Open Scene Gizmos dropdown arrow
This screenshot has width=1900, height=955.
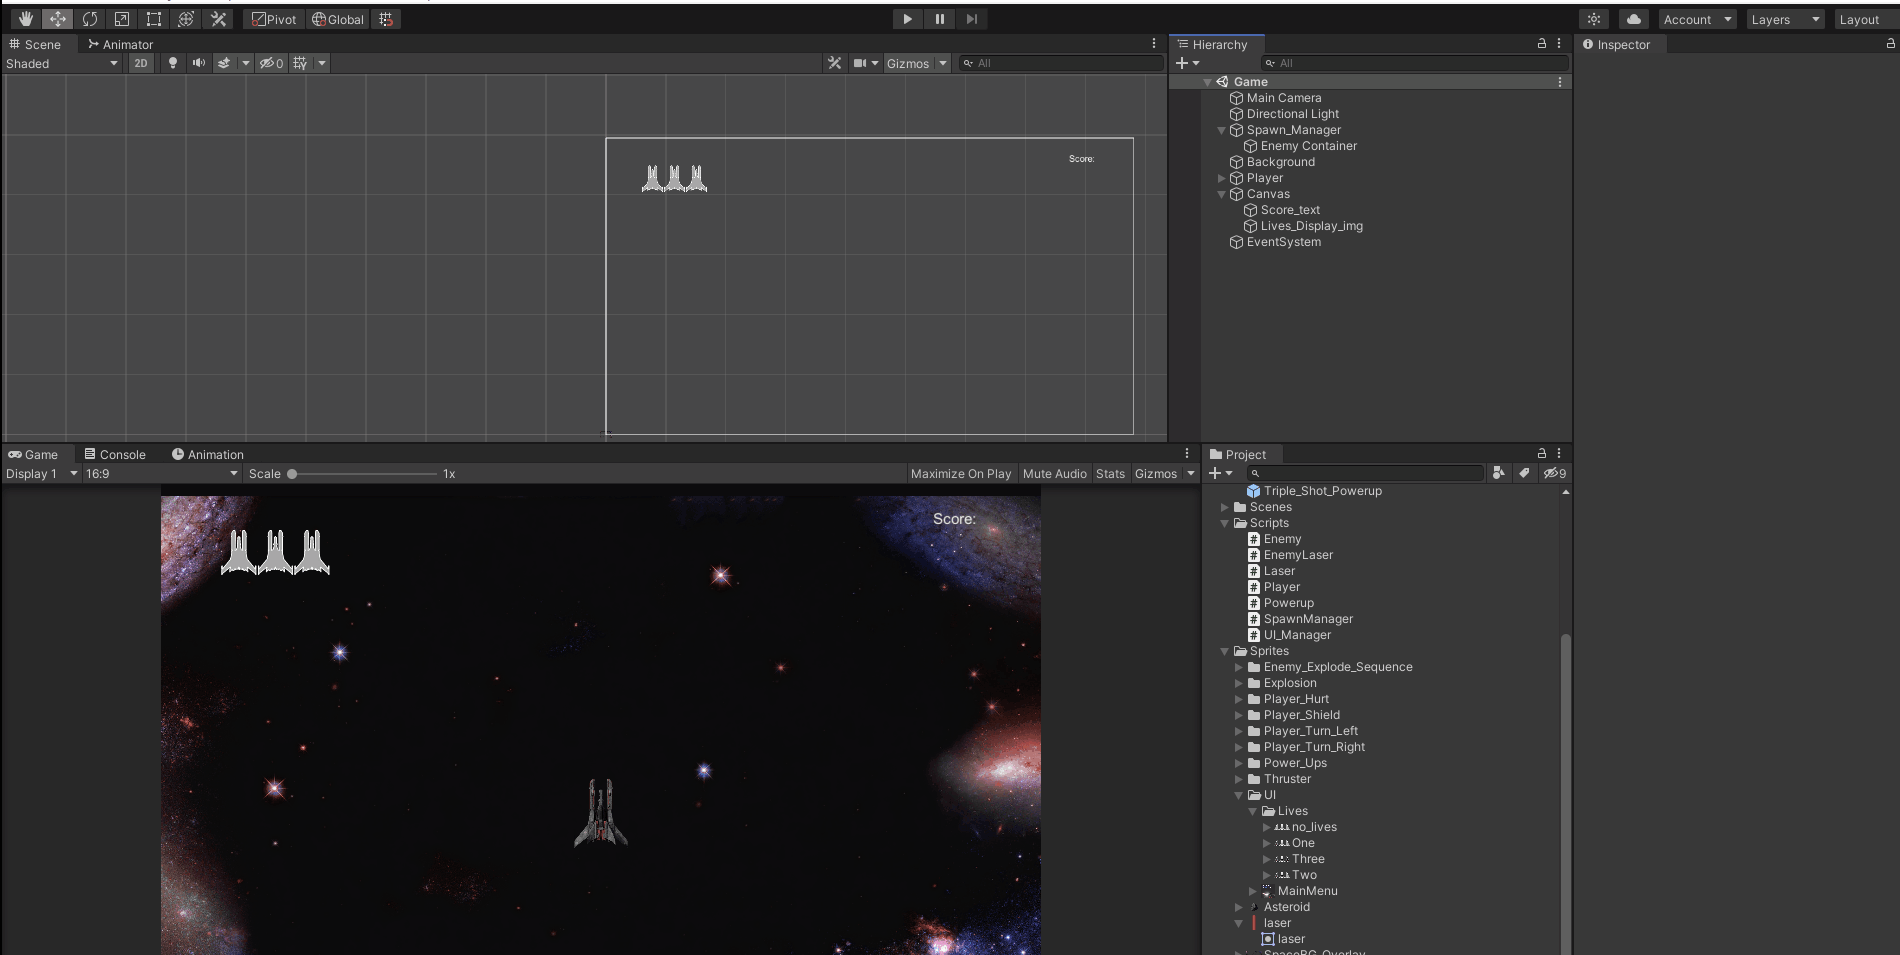tap(943, 63)
